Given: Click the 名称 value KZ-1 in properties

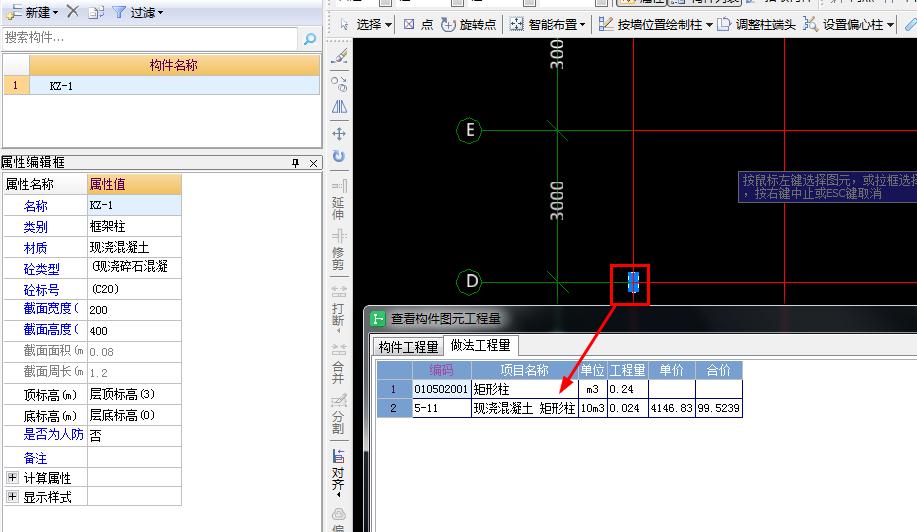Looking at the screenshot, I should pyautogui.click(x=134, y=205).
